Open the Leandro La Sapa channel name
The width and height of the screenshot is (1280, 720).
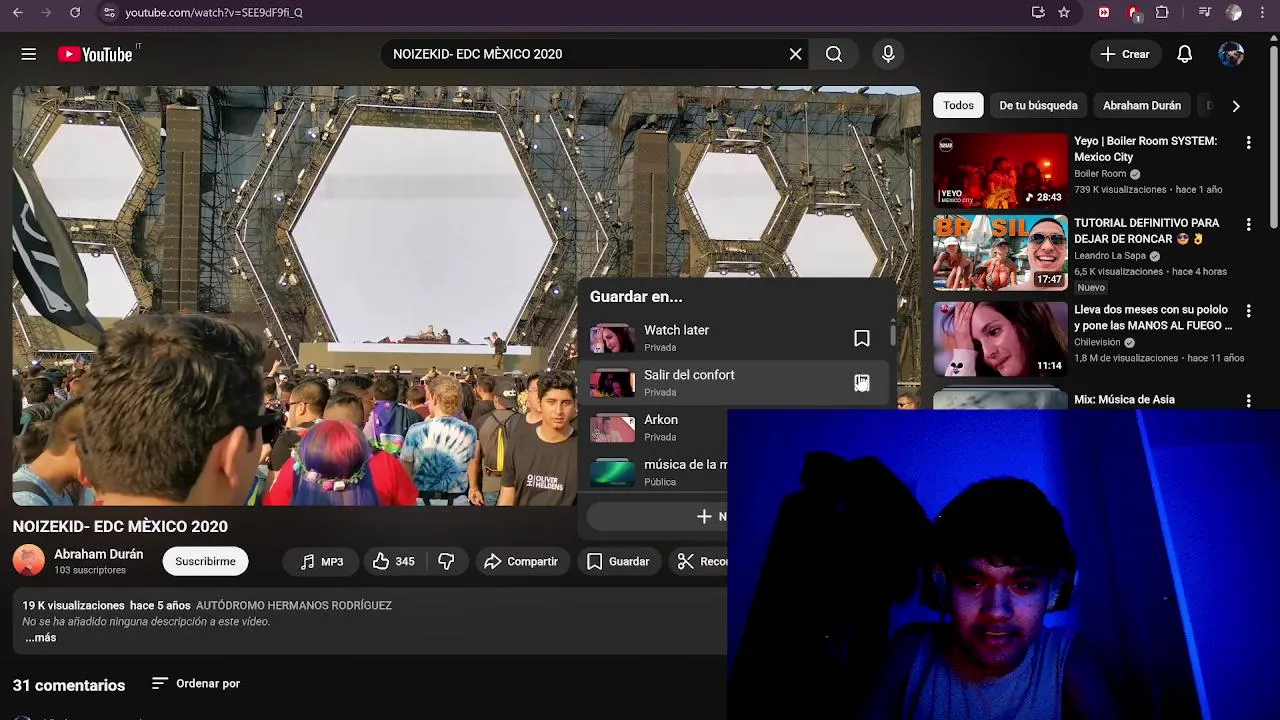click(1110, 256)
